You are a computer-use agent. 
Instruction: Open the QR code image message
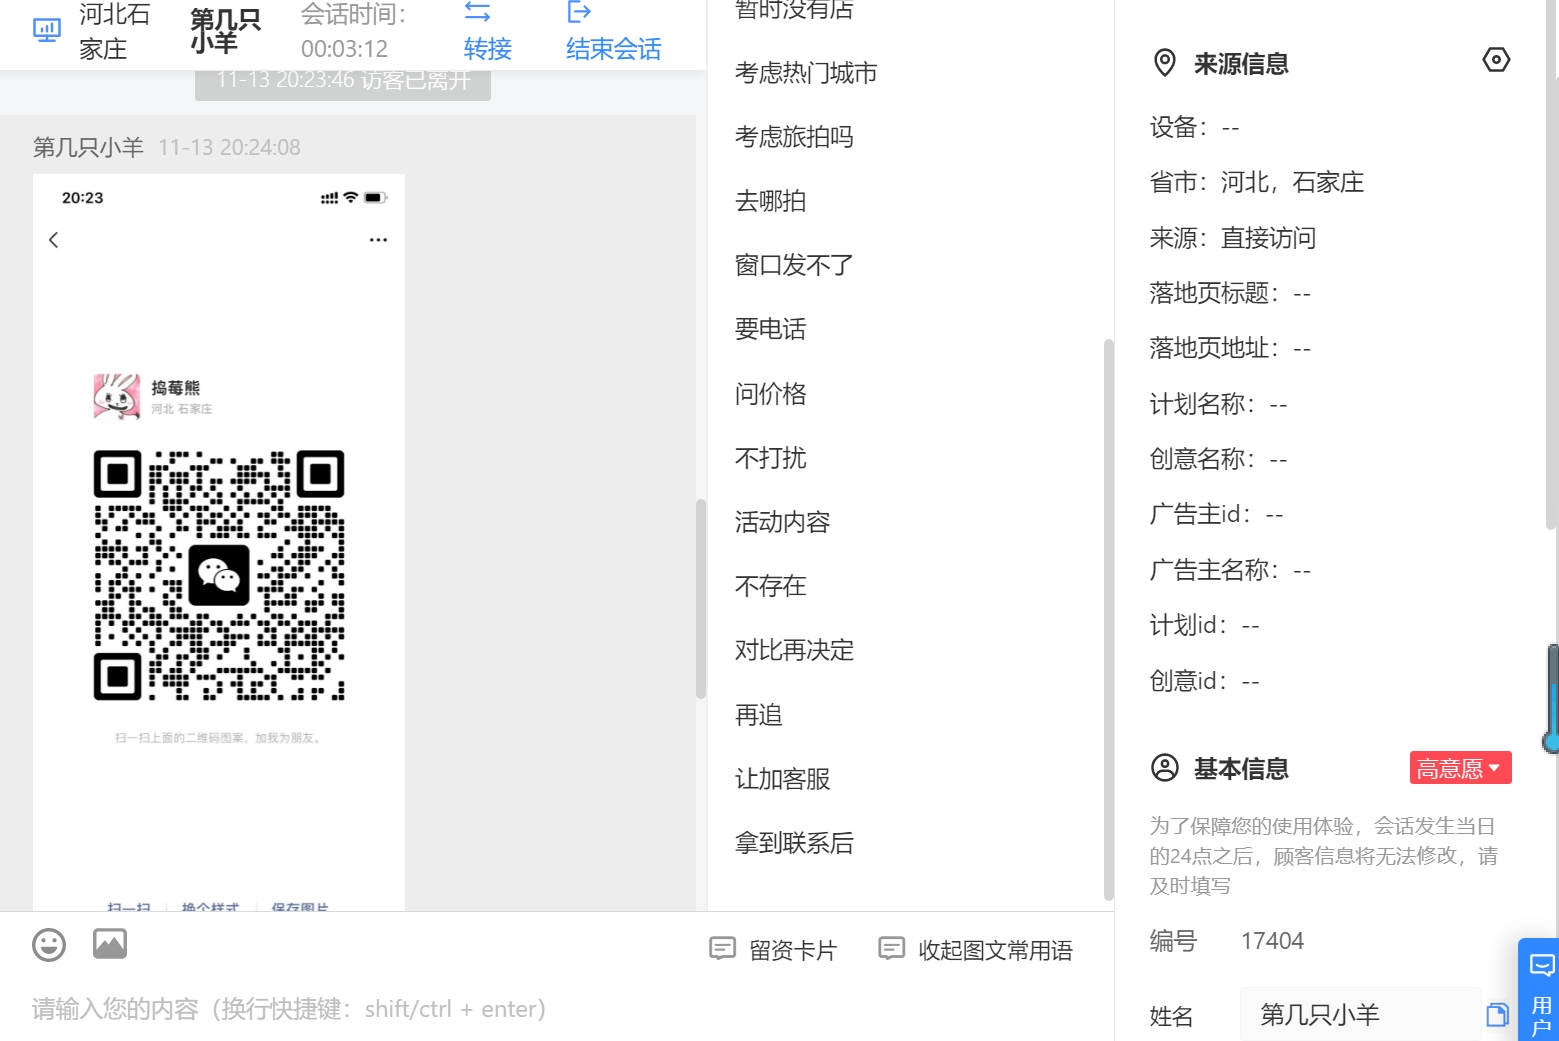[x=219, y=542]
